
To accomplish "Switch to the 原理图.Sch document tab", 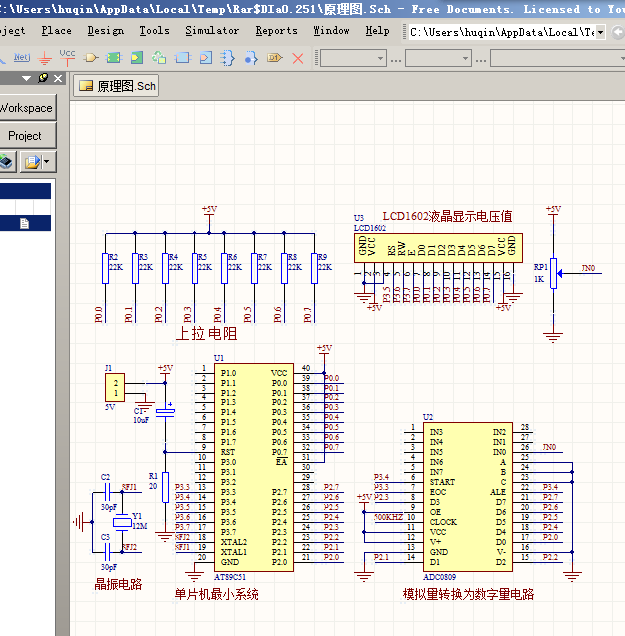I will click(x=116, y=86).
